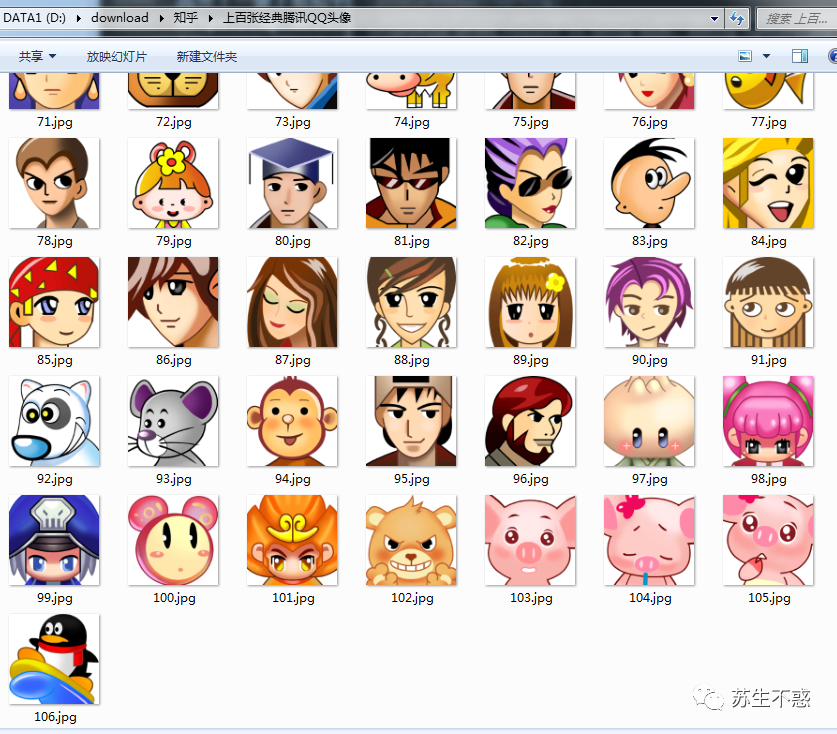Select the 84.jpg winking blonde thumbnail
Viewport: 837px width, 734px height.
tap(769, 183)
